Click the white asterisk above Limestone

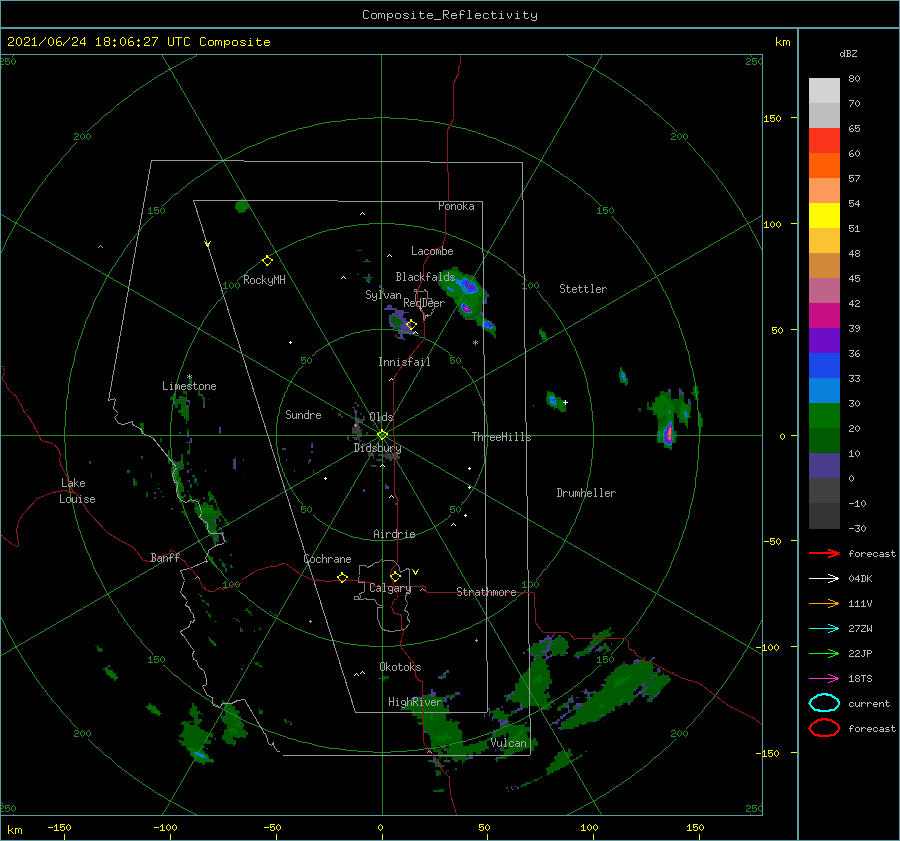[x=189, y=377]
